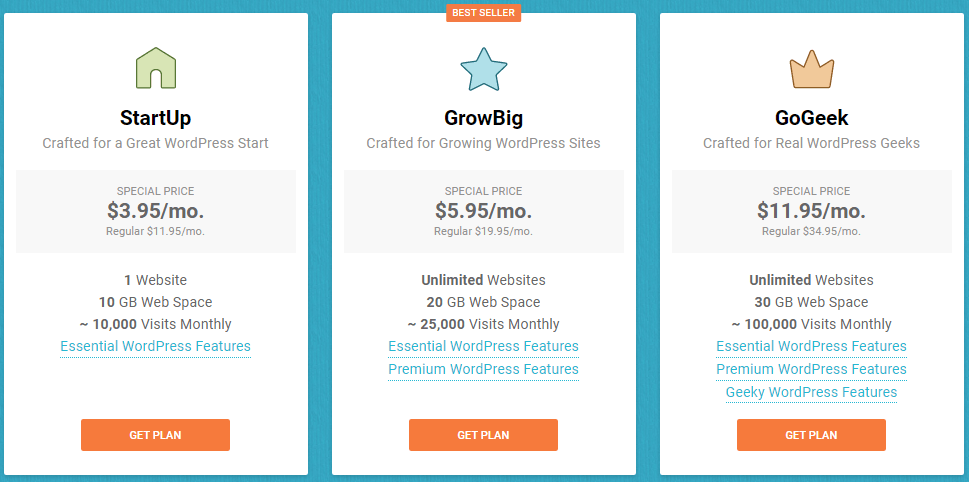Click the BEST SELLER badge
This screenshot has height=482, width=969.
[x=483, y=13]
